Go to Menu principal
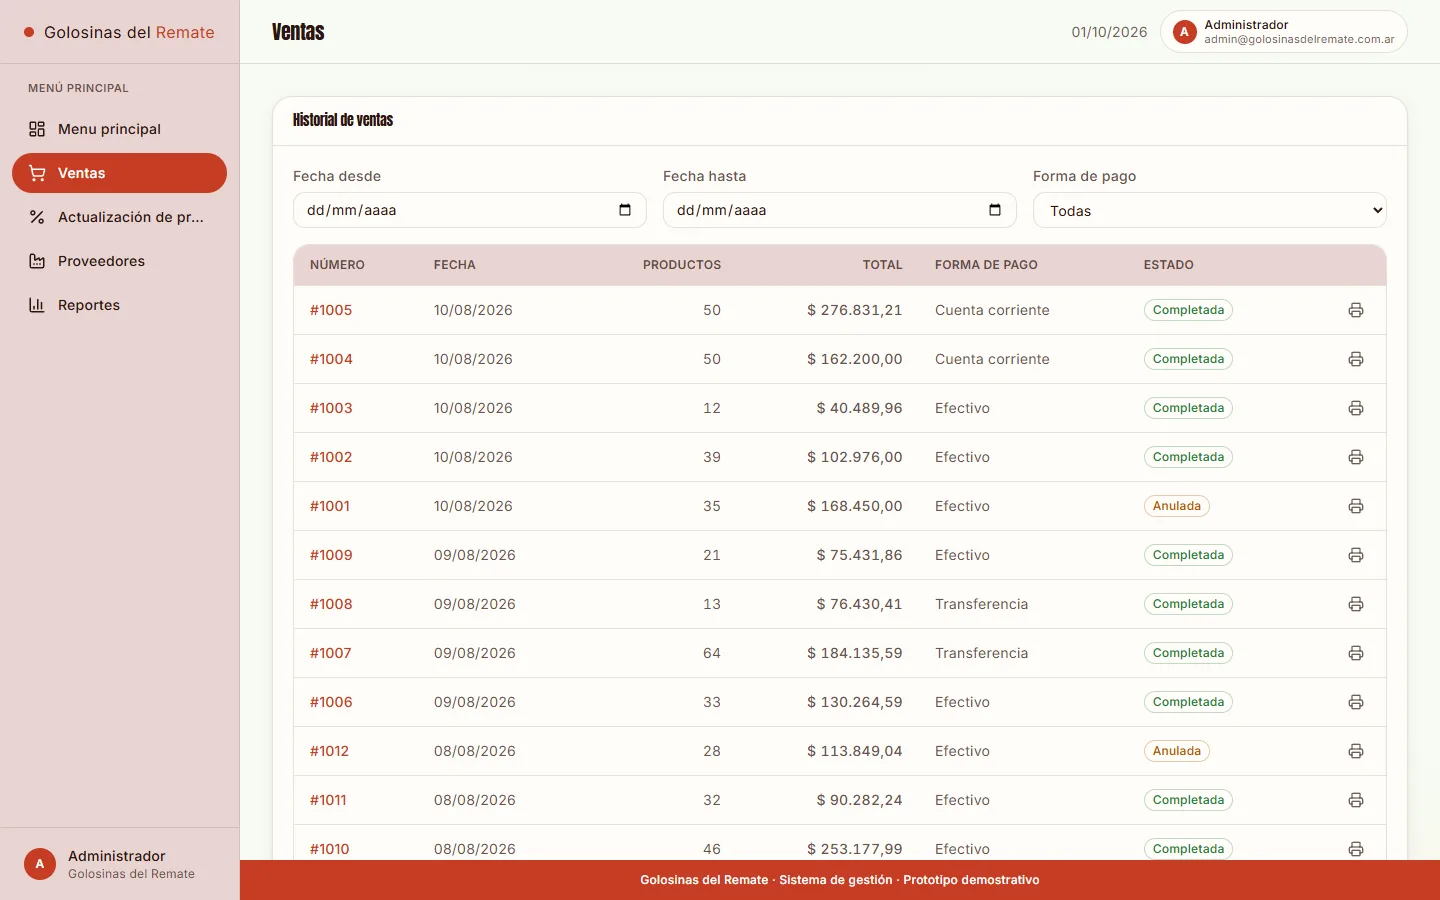Viewport: 1440px width, 900px height. 120,129
